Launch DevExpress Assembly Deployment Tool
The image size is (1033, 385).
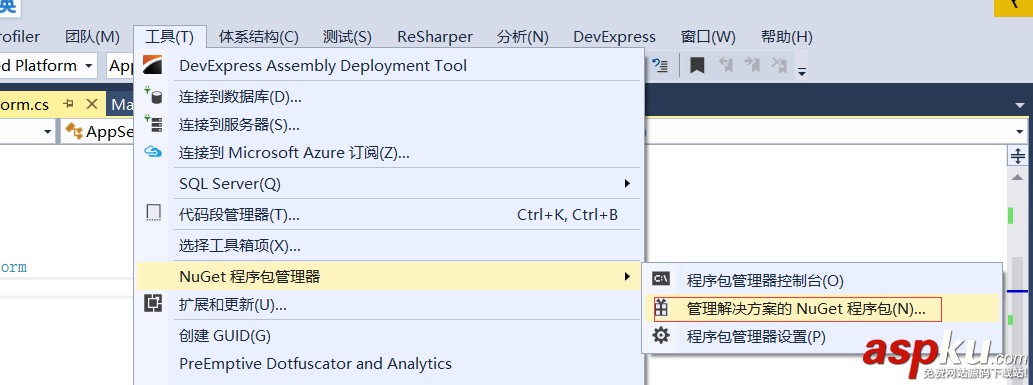(389, 66)
